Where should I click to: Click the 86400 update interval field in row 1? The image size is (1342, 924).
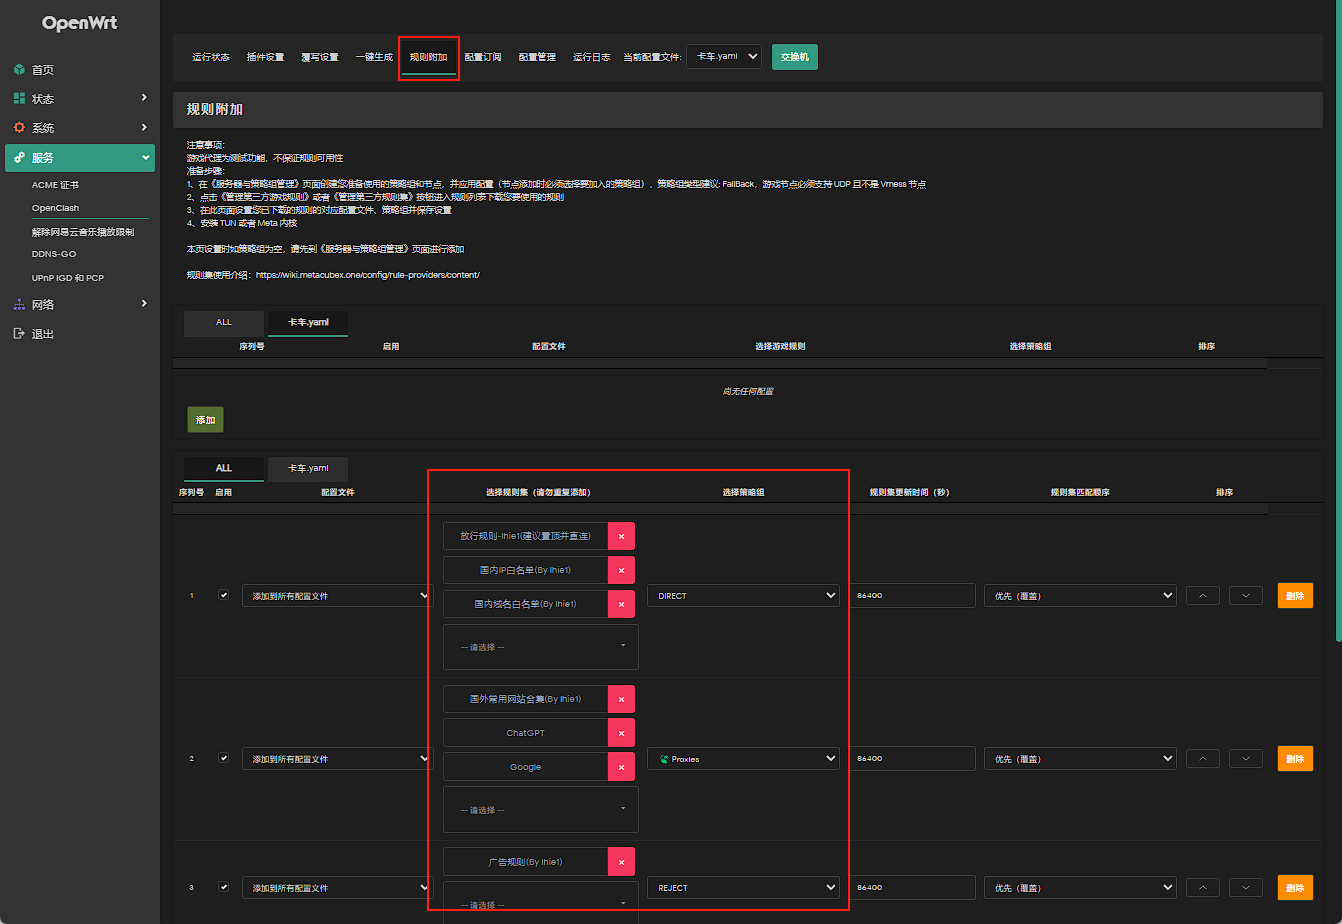point(913,596)
